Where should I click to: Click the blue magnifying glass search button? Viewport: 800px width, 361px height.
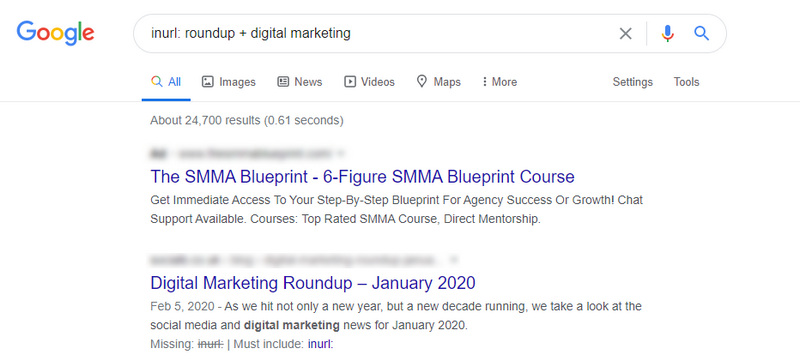[702, 33]
